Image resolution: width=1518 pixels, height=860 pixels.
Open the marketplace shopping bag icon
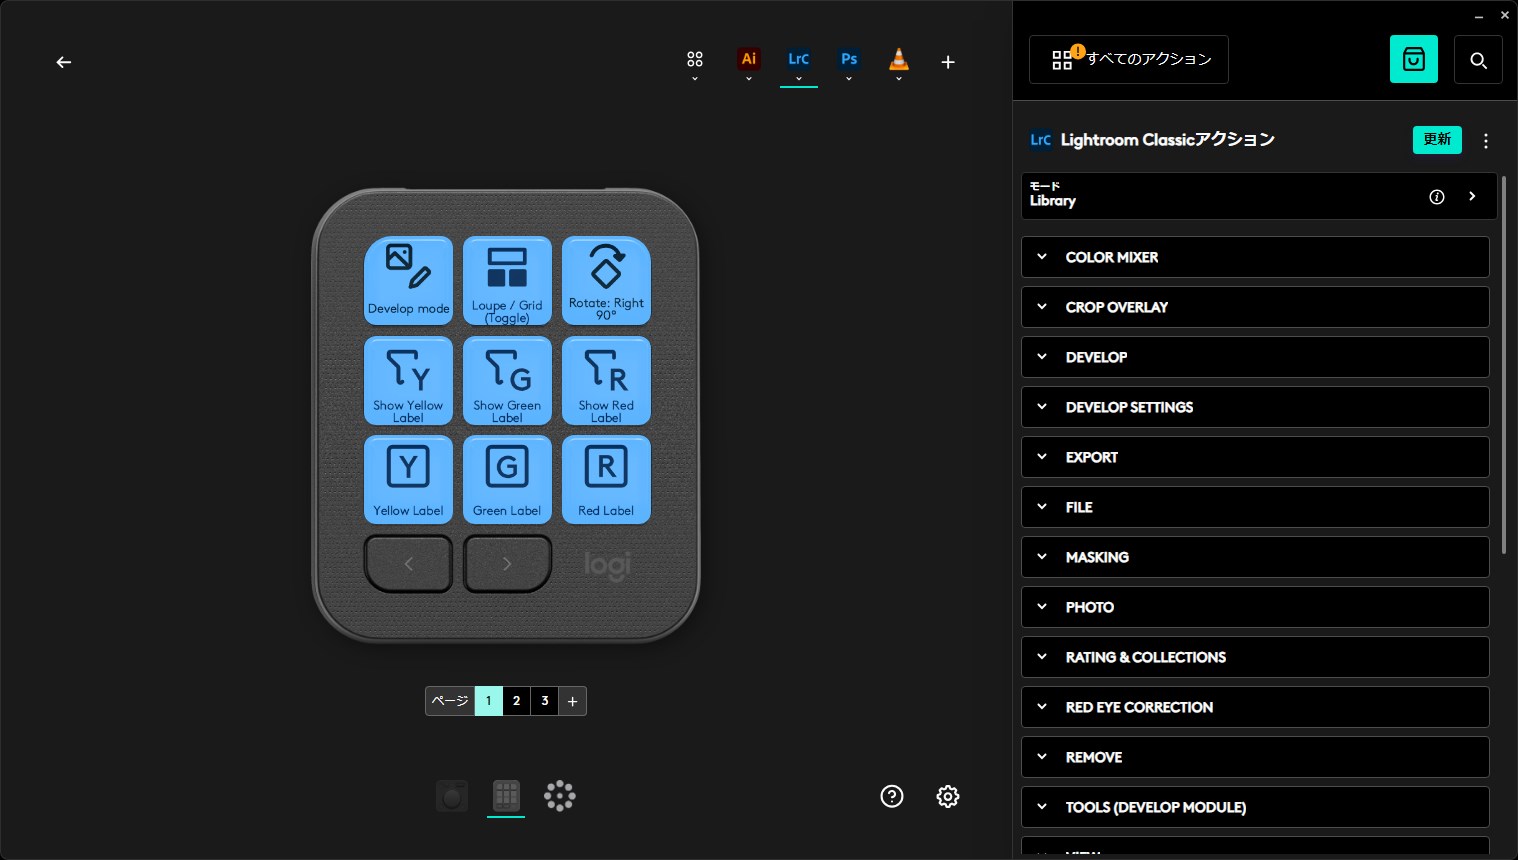(1414, 60)
